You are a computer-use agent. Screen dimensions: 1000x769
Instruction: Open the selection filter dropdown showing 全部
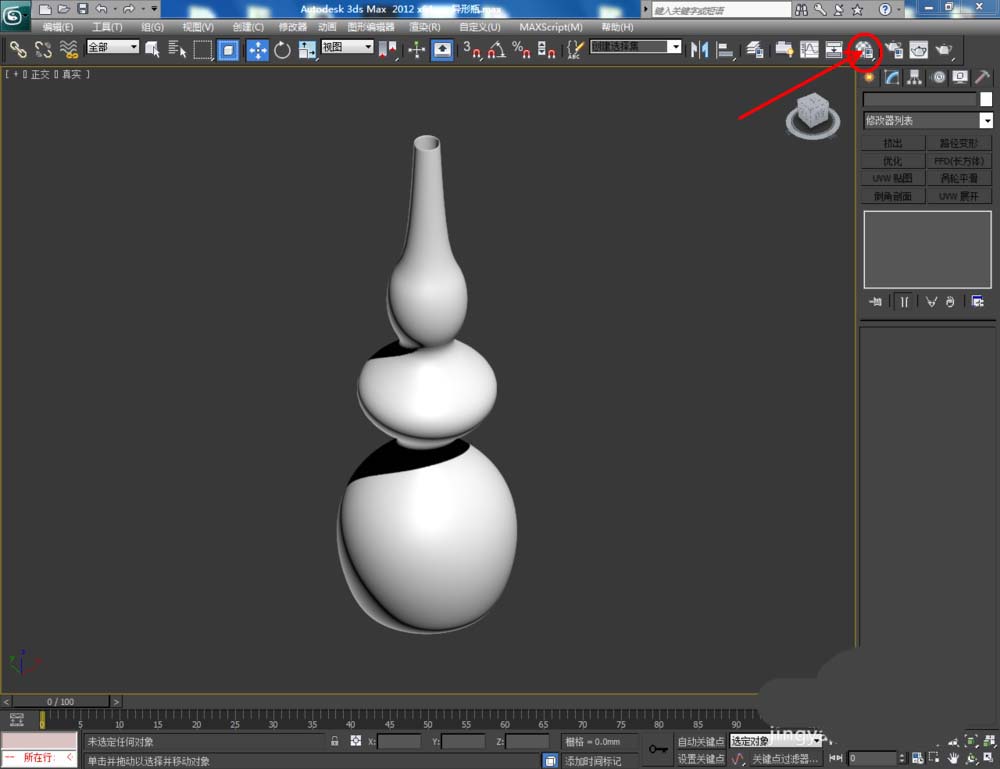[x=113, y=47]
